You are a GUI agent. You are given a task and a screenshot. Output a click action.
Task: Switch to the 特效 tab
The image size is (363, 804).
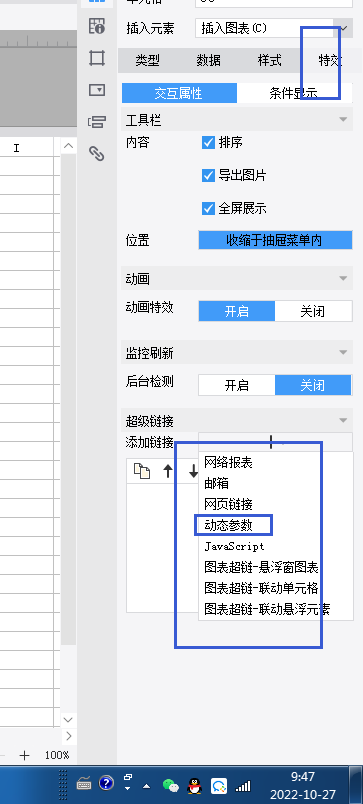(330, 61)
